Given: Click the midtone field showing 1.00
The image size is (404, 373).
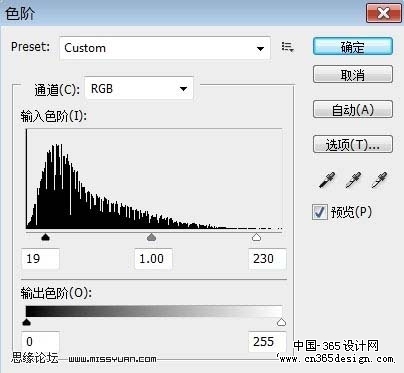Looking at the screenshot, I should (x=153, y=259).
